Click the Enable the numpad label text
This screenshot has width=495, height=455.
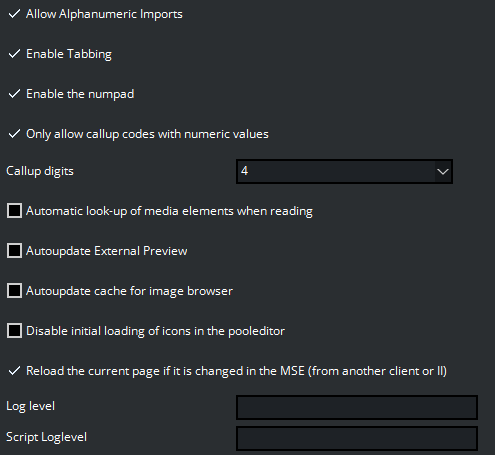point(80,94)
